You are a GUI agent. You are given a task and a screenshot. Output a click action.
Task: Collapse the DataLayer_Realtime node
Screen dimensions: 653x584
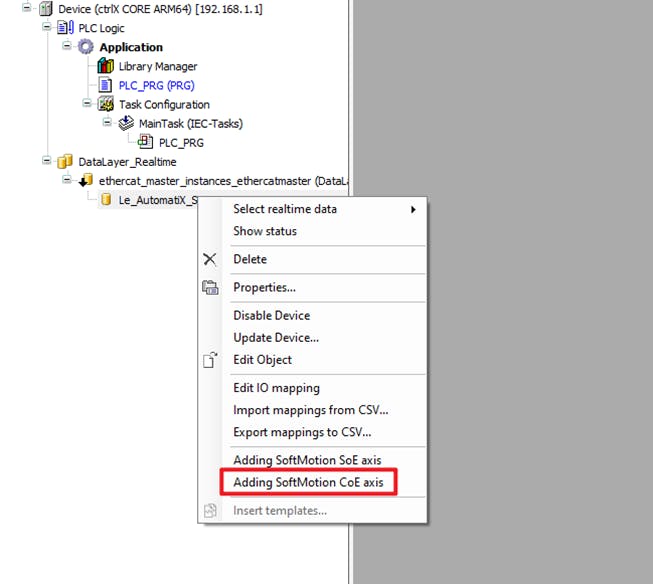(x=48, y=161)
